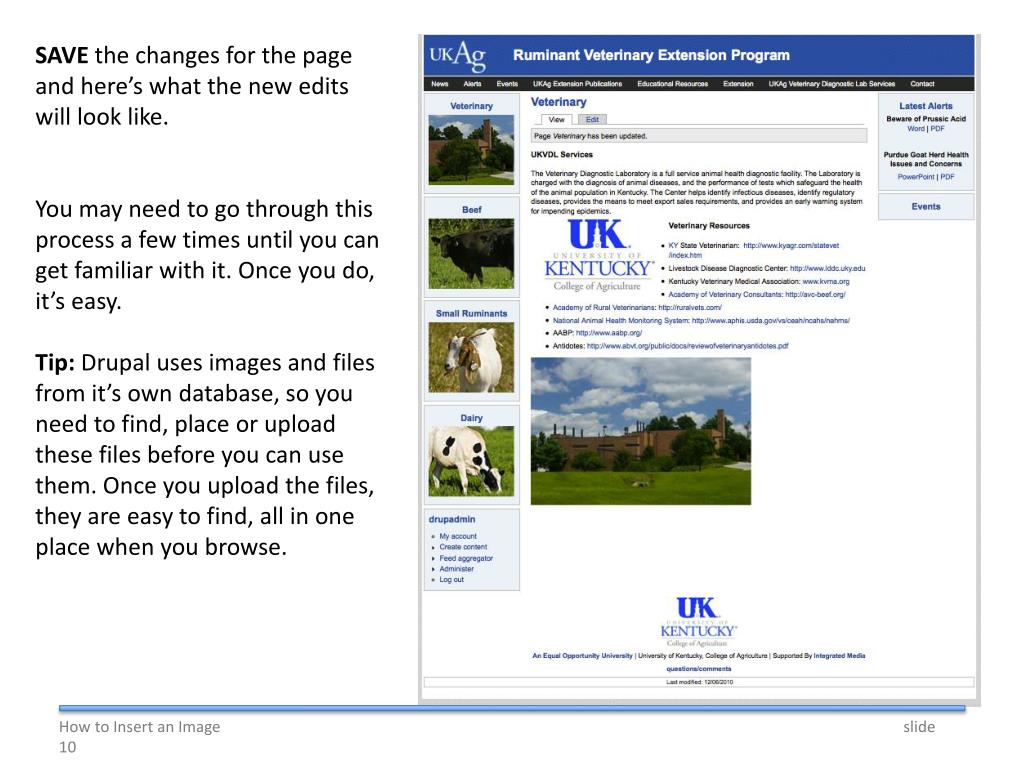Viewport: 1024px width, 768px height.
Task: Open Create content link
Action: [463, 547]
